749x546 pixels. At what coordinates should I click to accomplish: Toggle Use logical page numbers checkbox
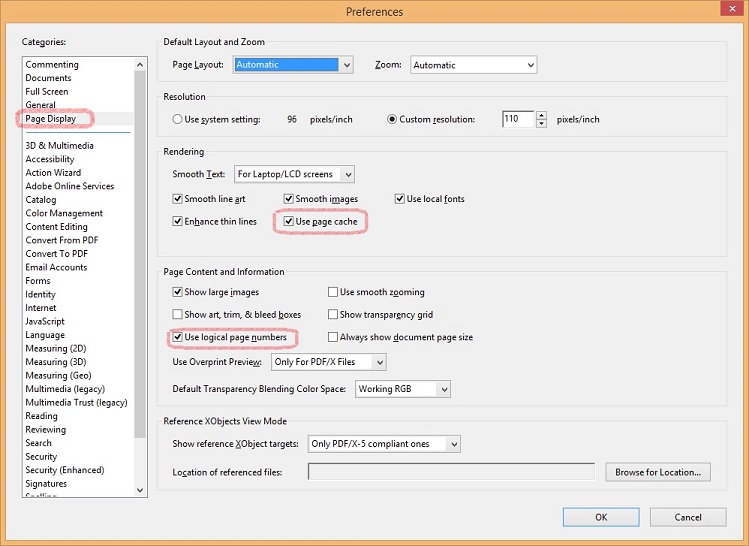pyautogui.click(x=178, y=337)
